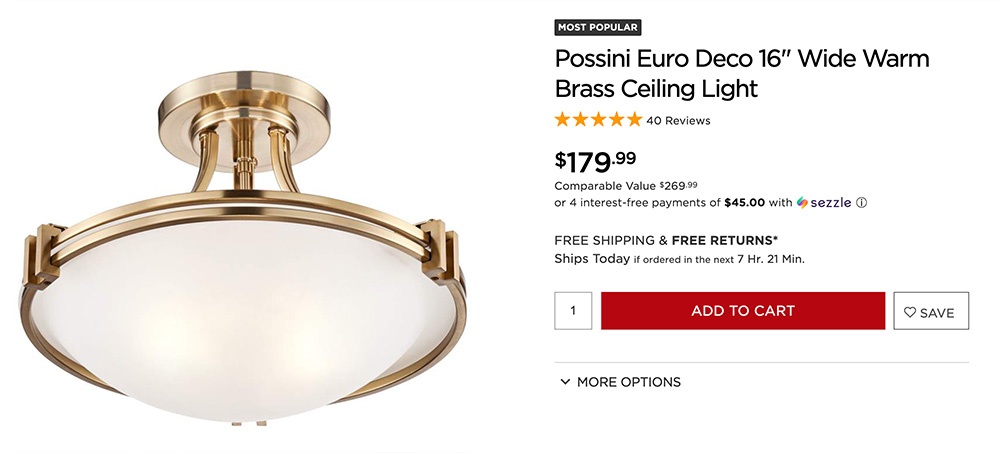
Task: Open the More Options section label
Action: 629,382
